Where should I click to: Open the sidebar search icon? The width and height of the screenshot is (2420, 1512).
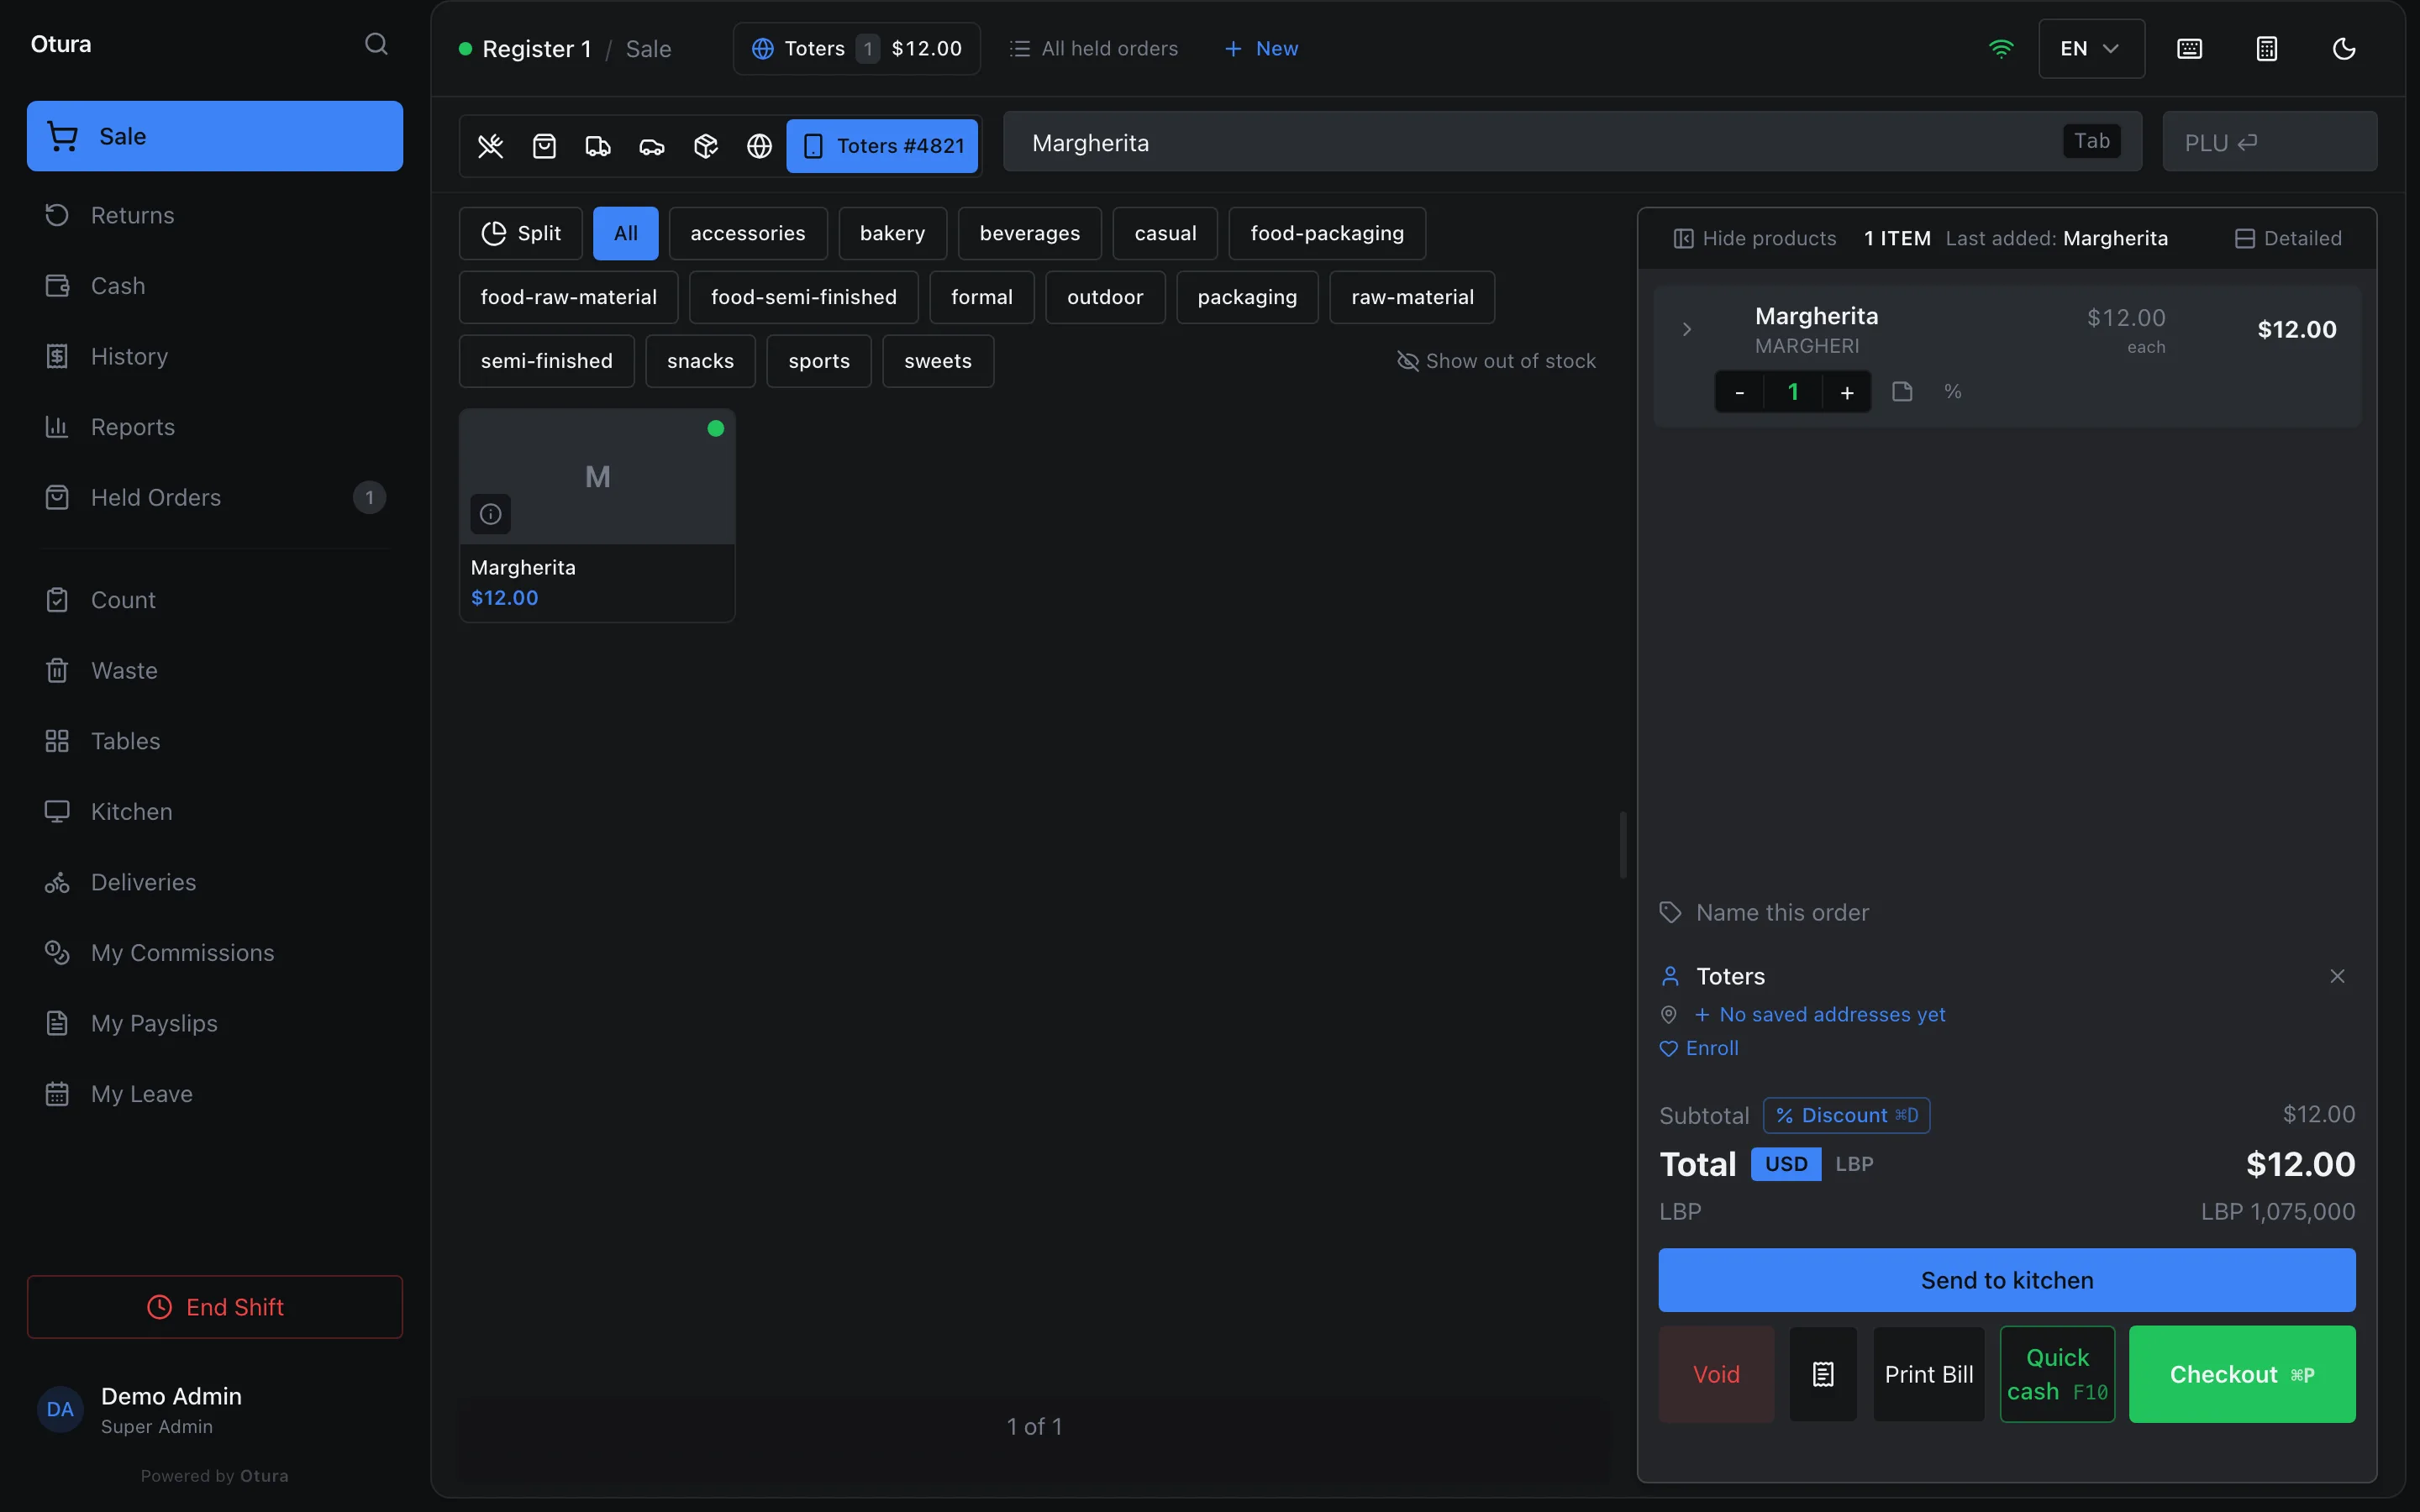[x=376, y=44]
